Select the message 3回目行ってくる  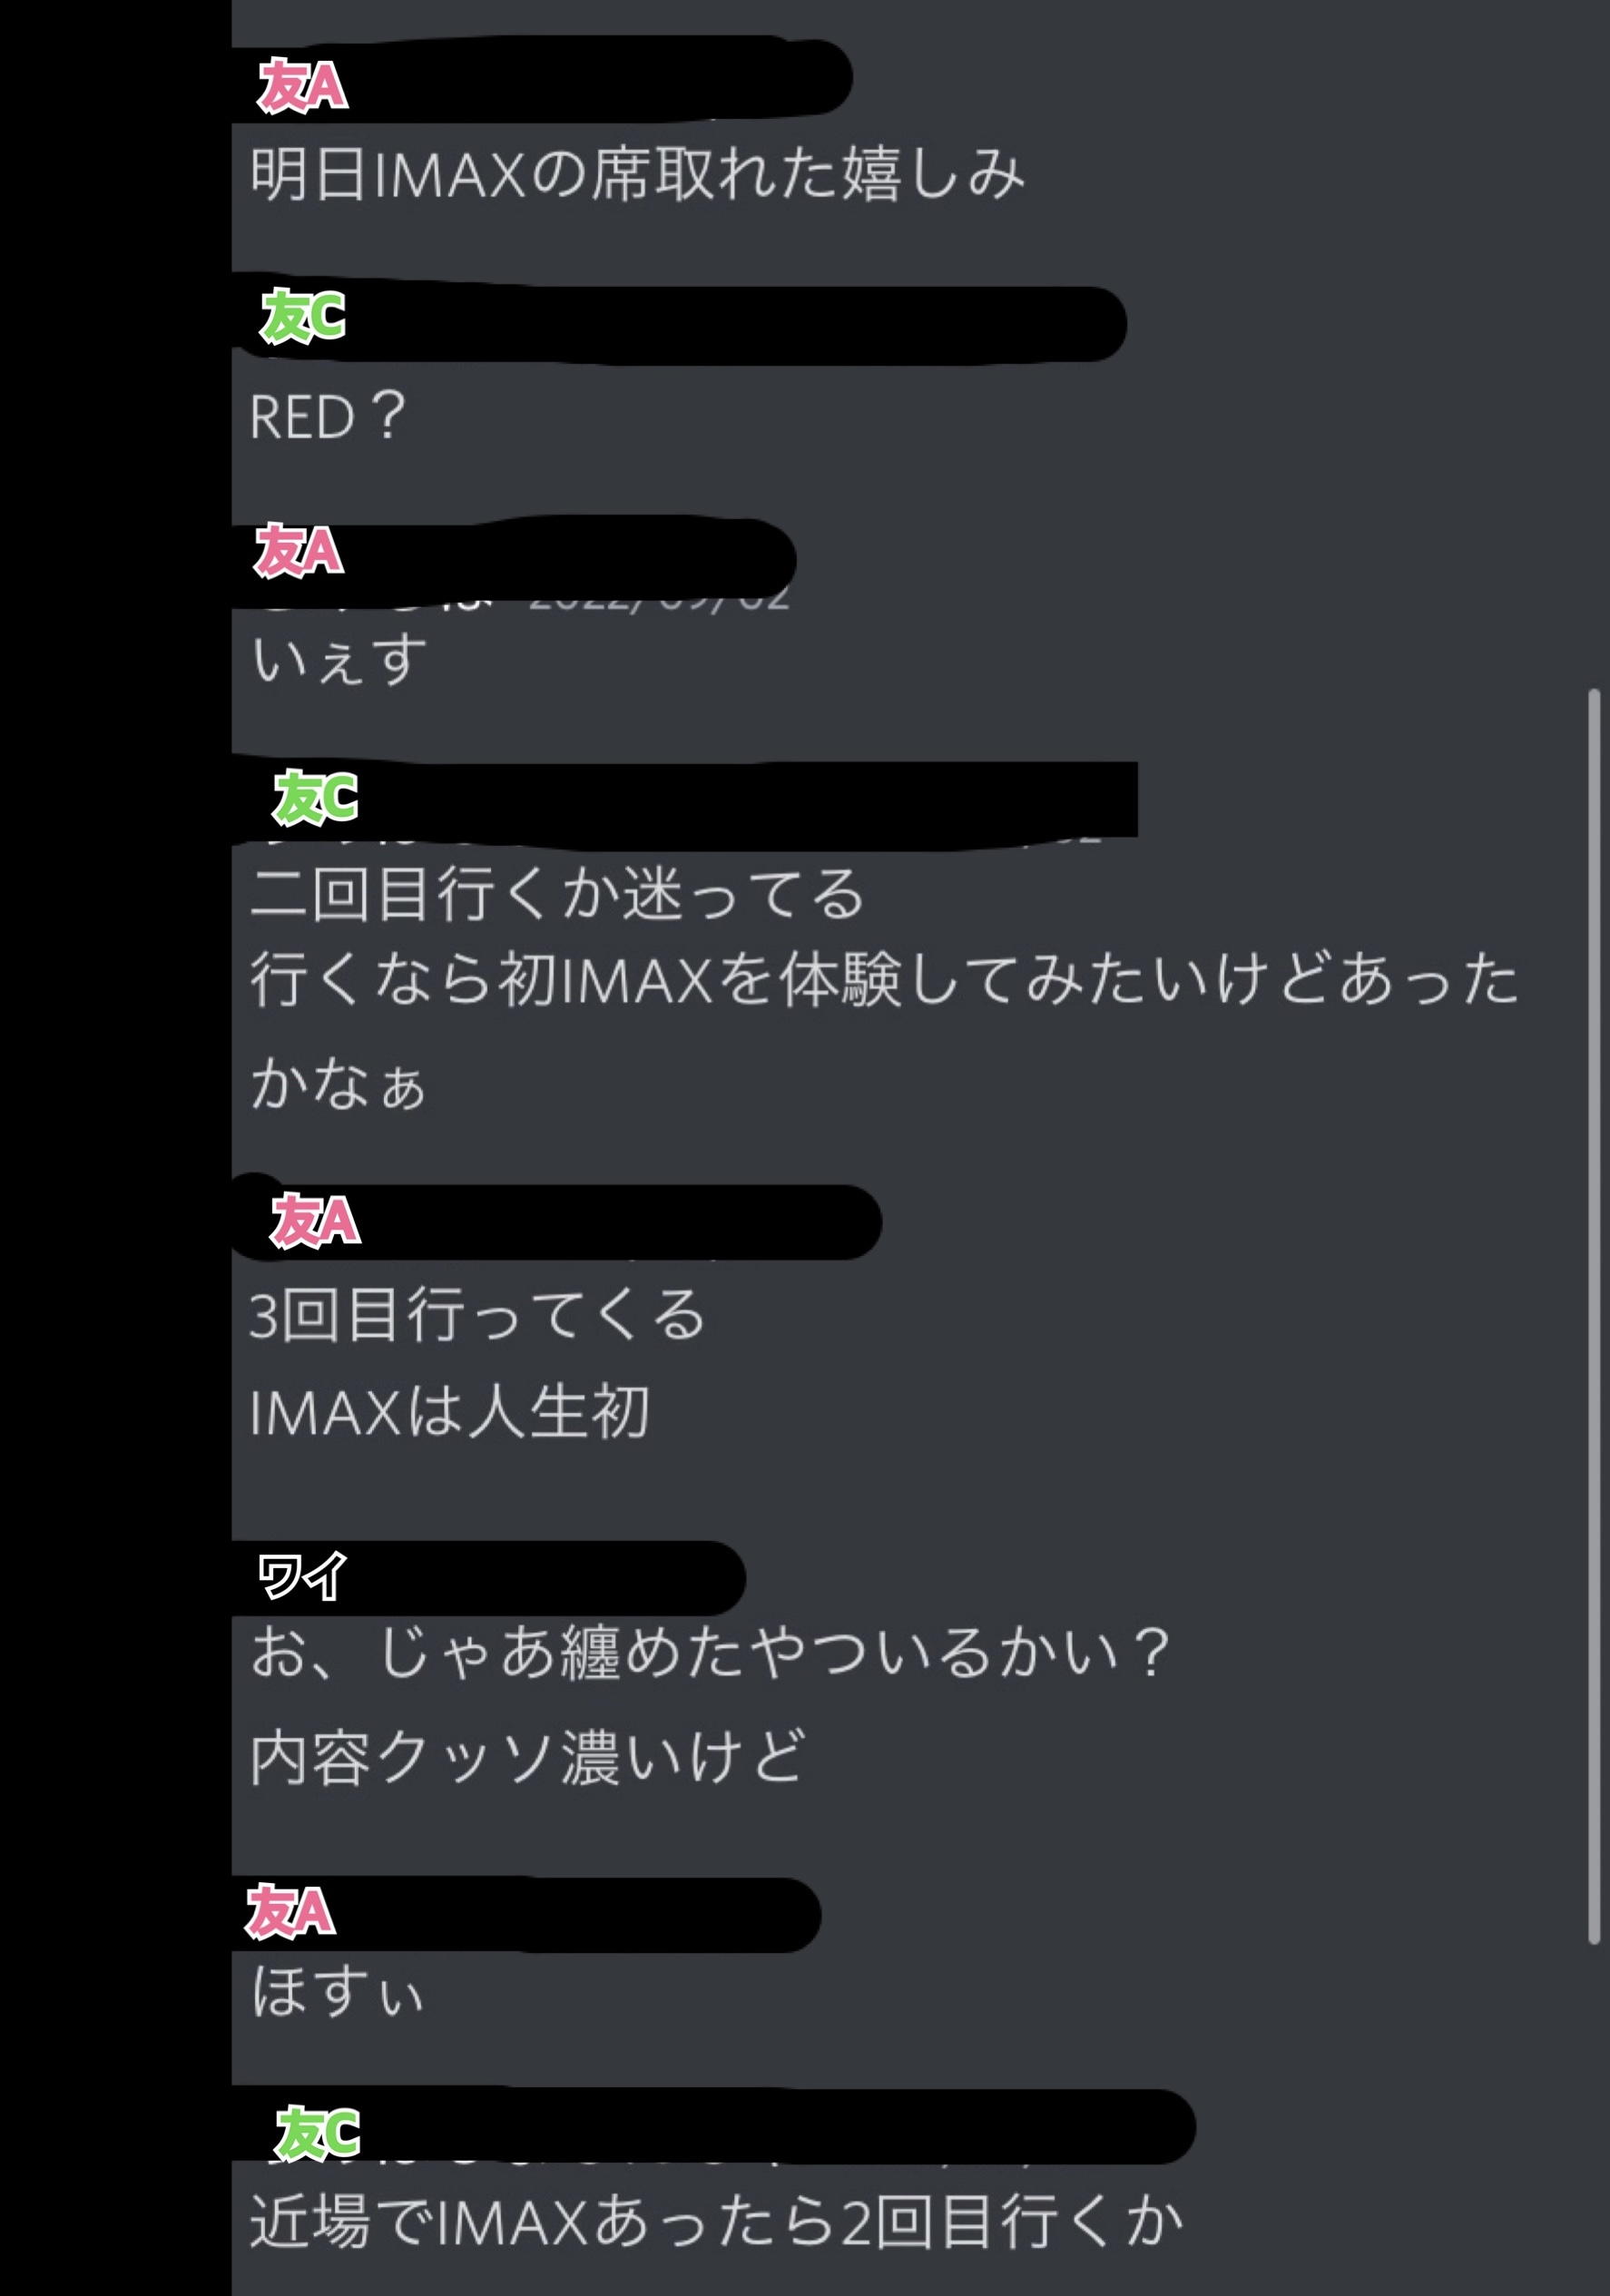point(478,1314)
